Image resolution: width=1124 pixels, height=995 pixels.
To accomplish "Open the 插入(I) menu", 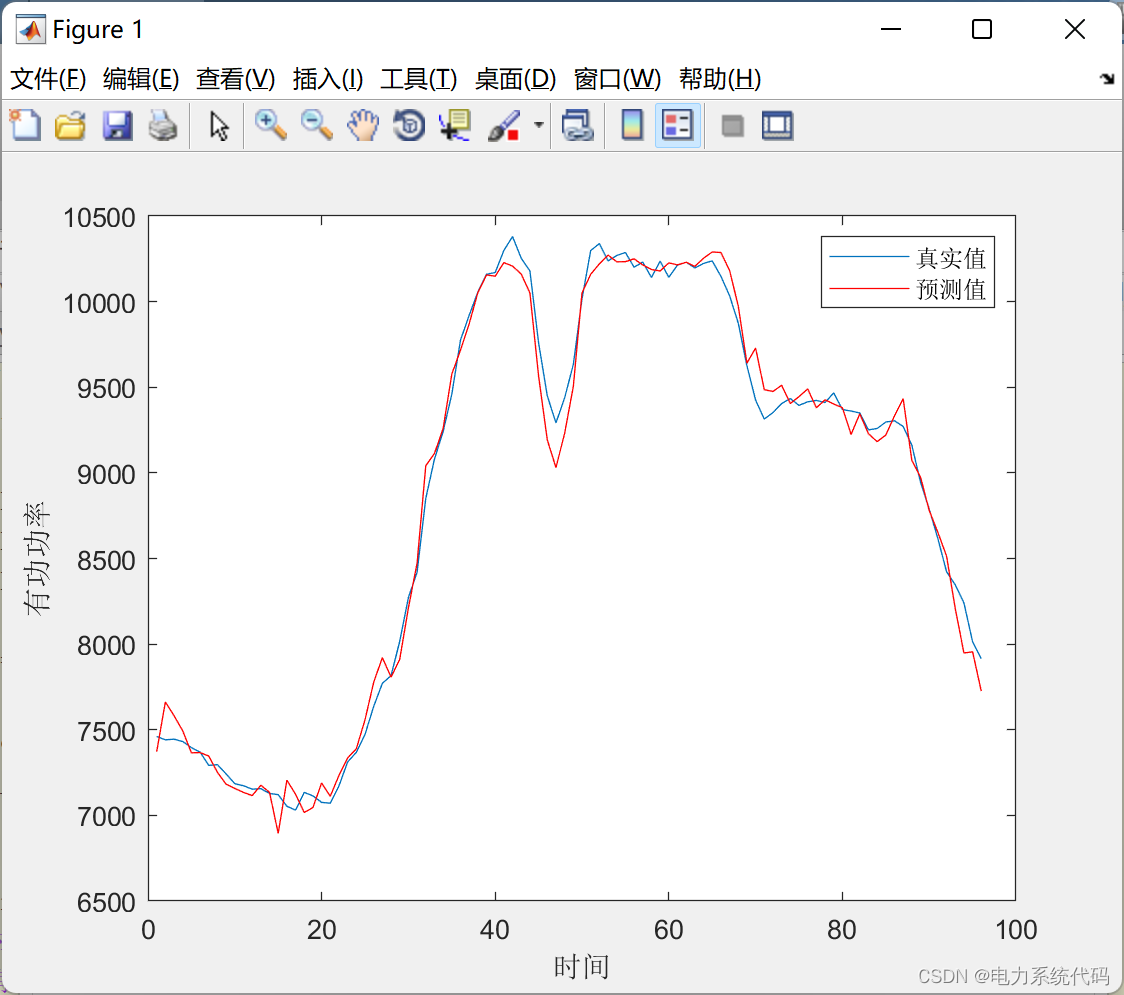I will point(327,79).
